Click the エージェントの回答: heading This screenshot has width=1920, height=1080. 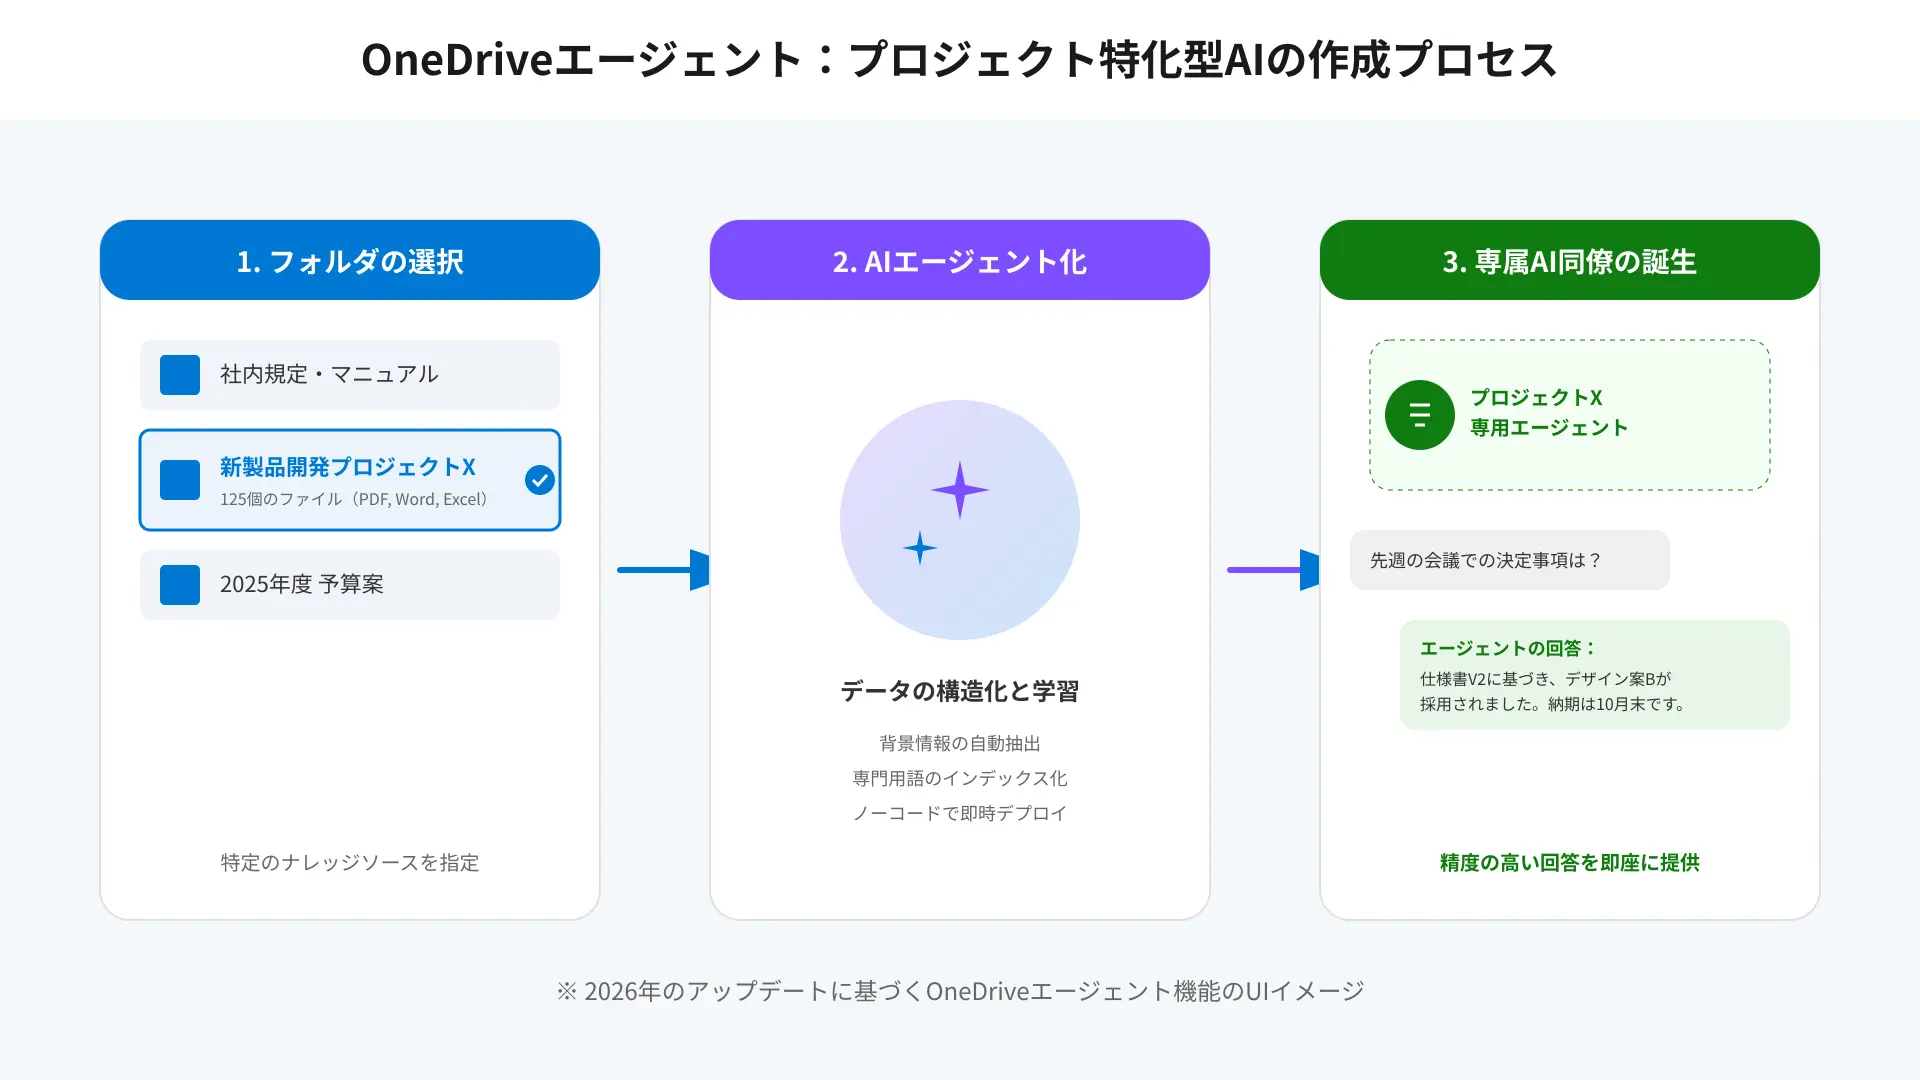[1509, 648]
